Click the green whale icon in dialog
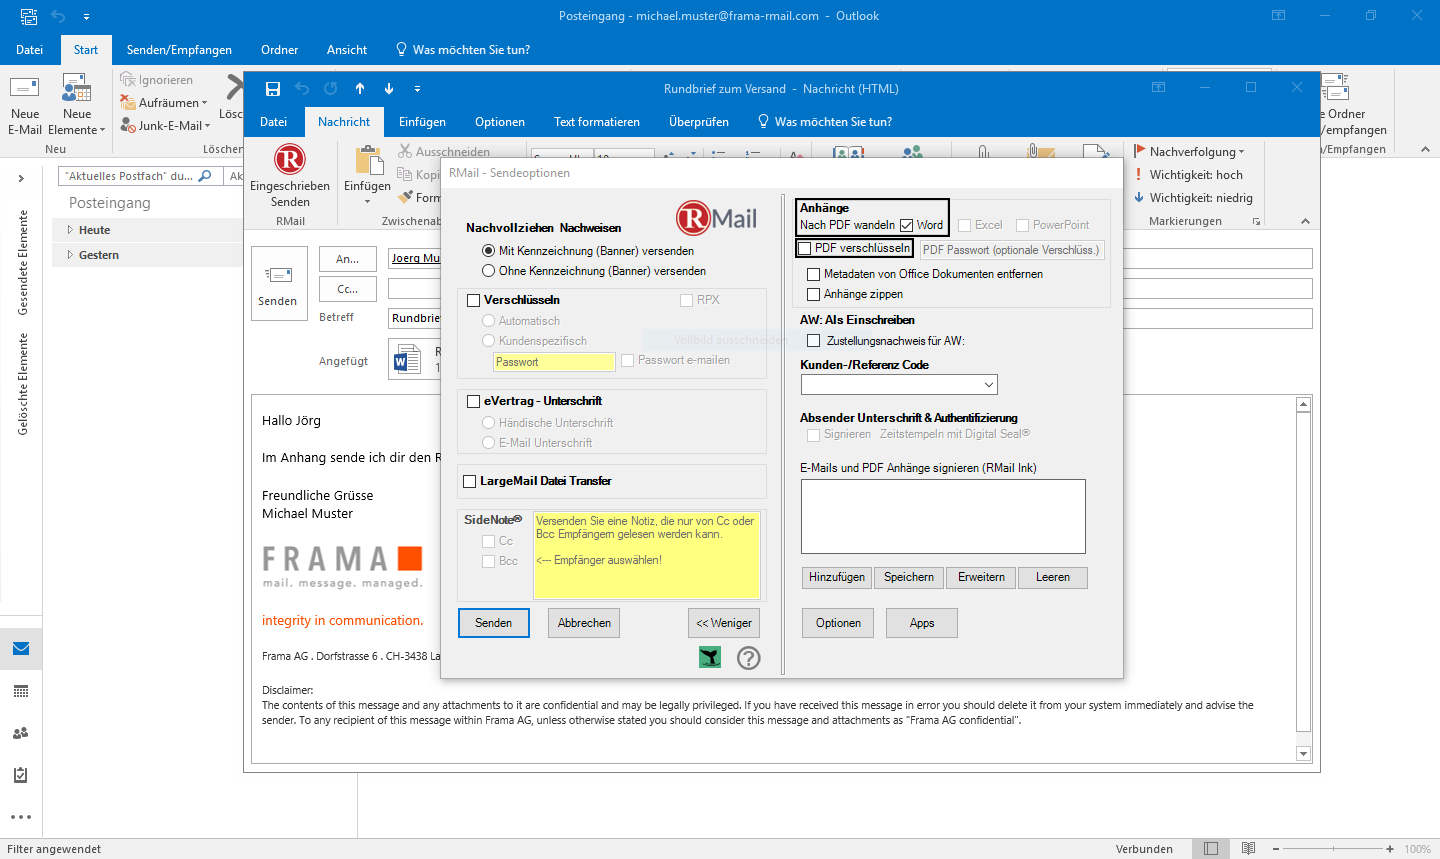Image resolution: width=1440 pixels, height=859 pixels. (x=710, y=657)
